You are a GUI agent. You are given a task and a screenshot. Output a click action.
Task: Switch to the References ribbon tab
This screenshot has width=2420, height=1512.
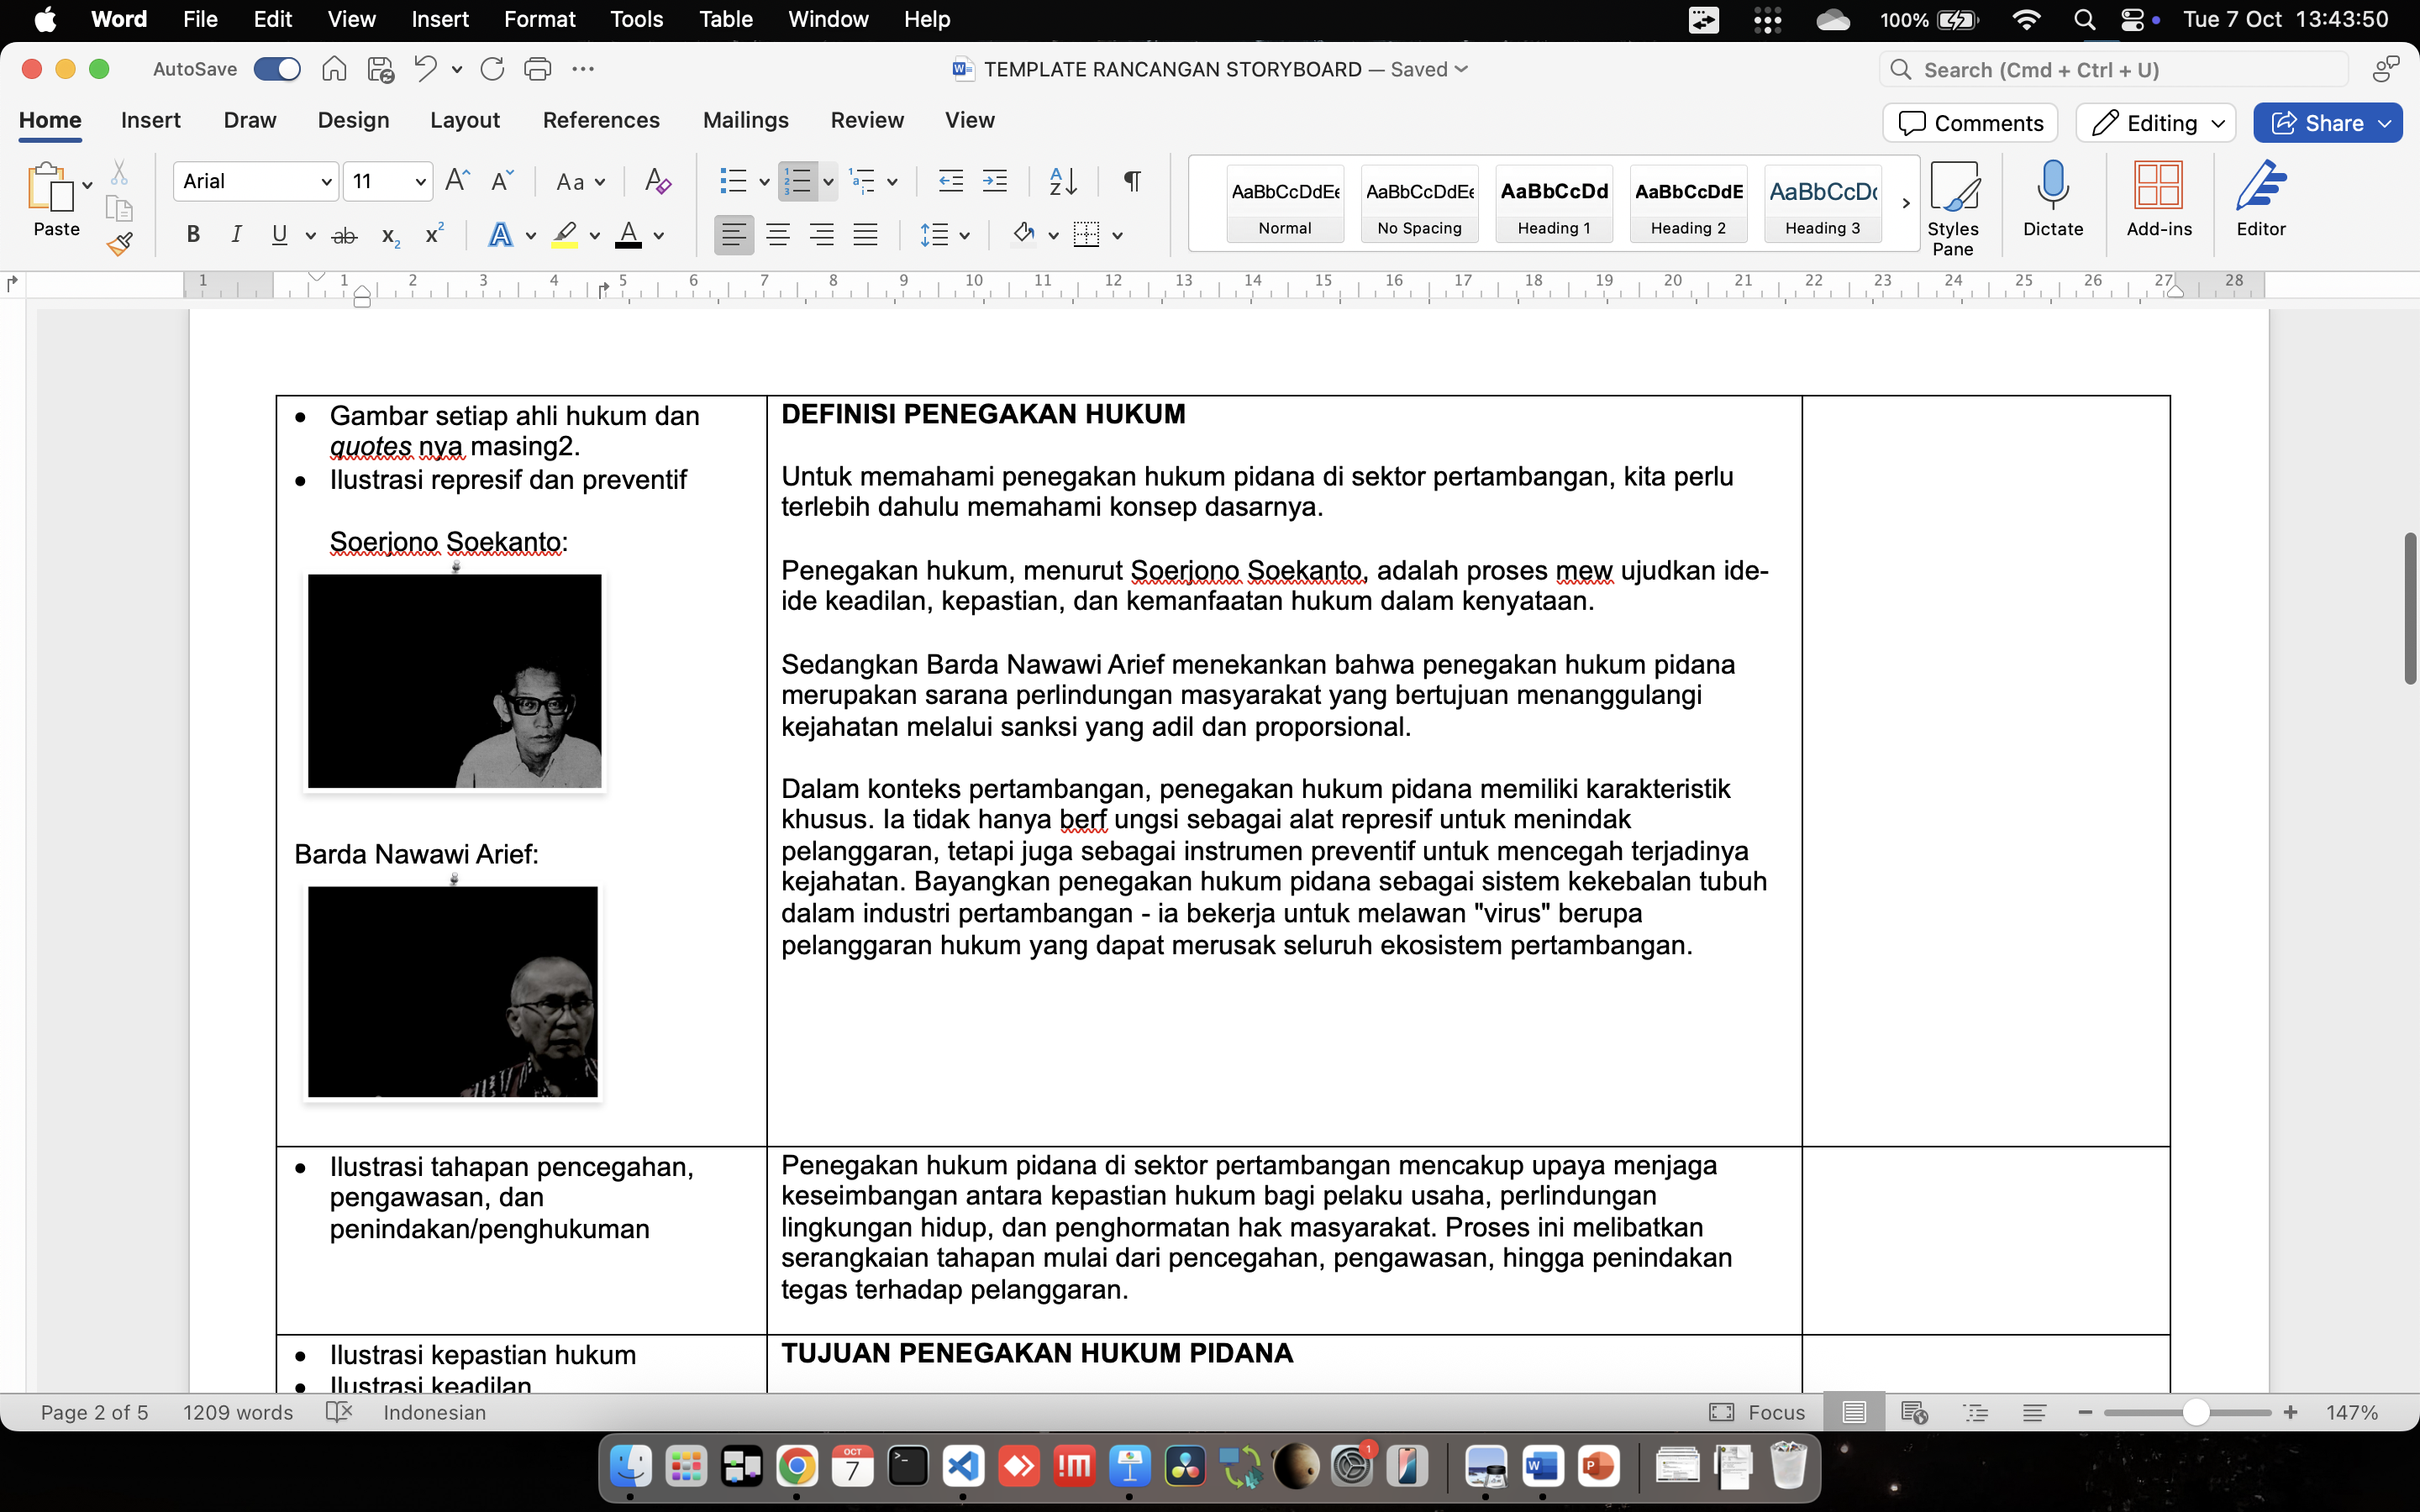point(601,120)
